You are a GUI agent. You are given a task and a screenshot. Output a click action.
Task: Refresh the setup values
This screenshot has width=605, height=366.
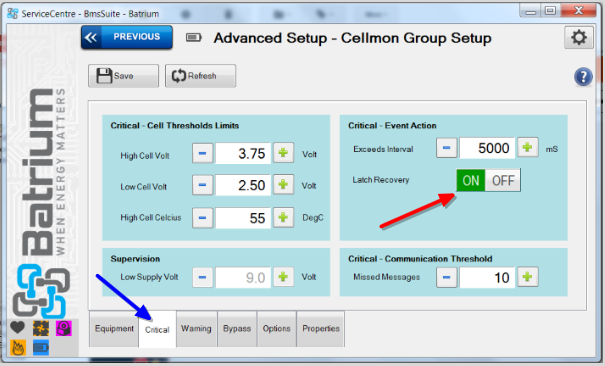click(200, 76)
